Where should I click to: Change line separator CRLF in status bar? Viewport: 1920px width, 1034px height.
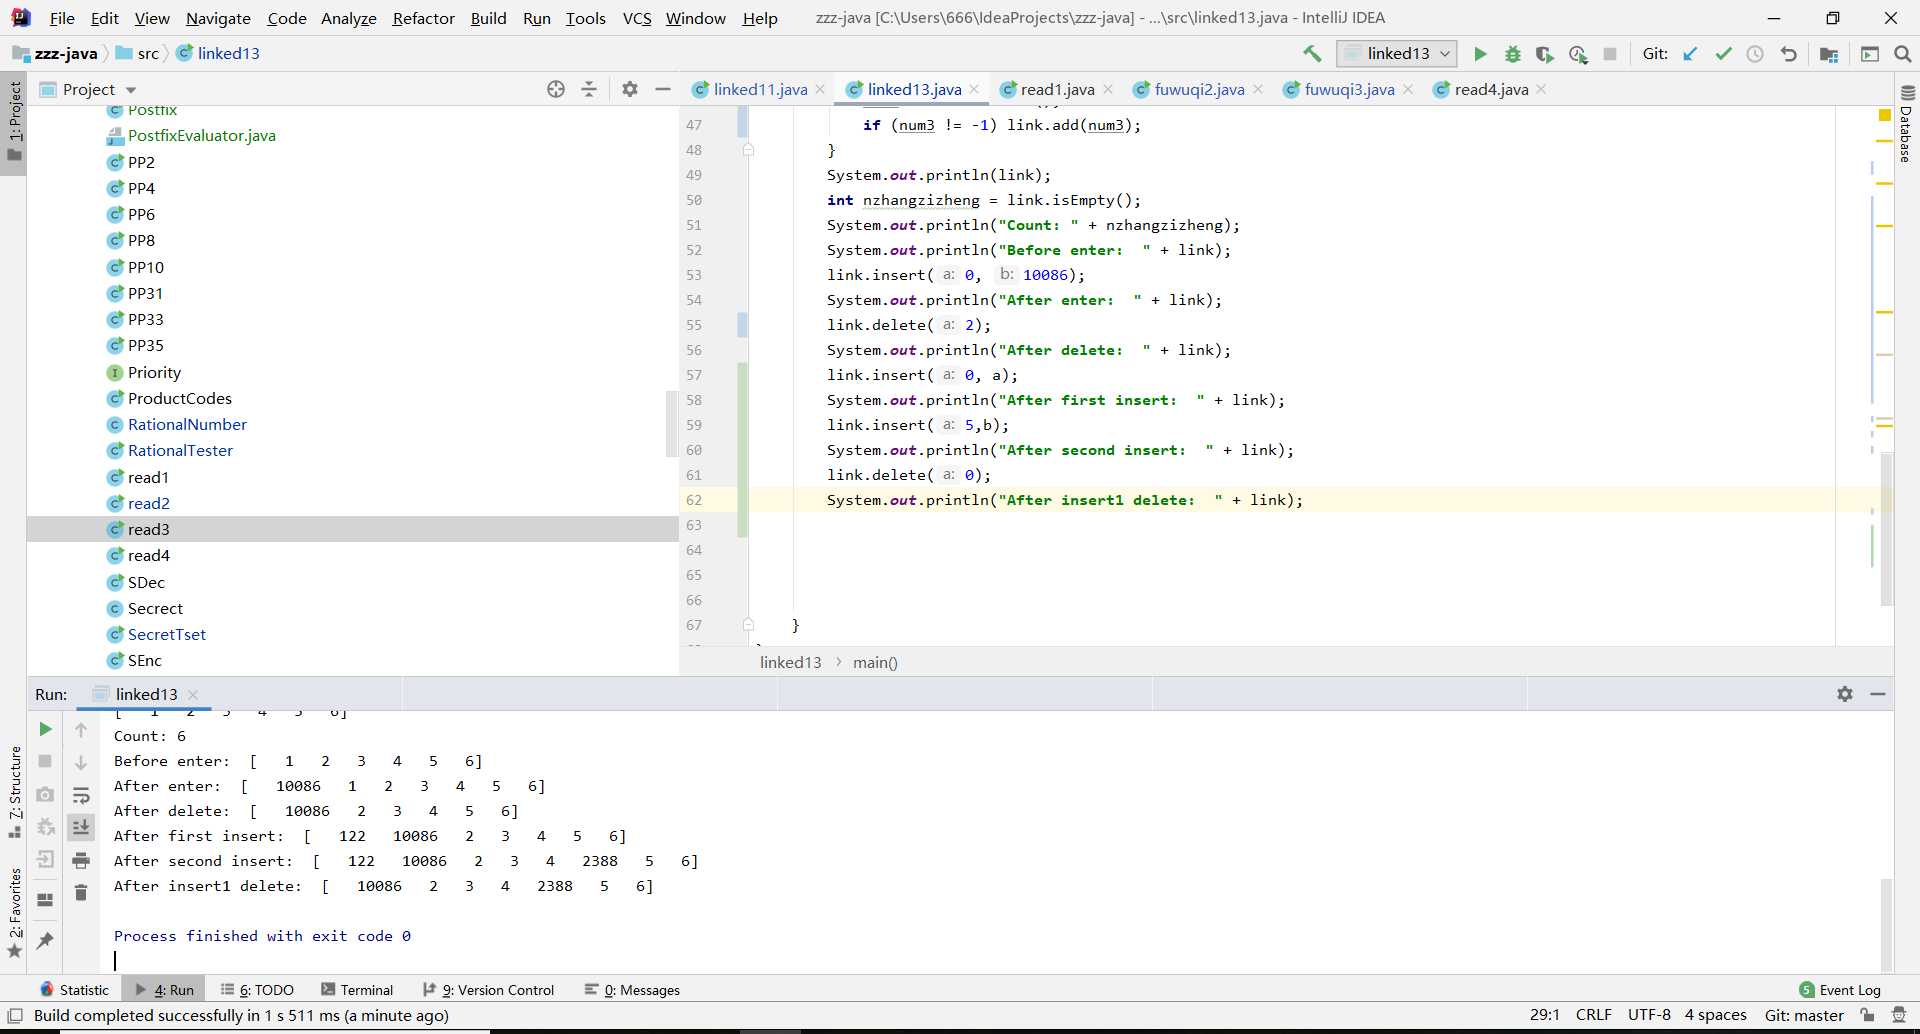tap(1593, 1015)
